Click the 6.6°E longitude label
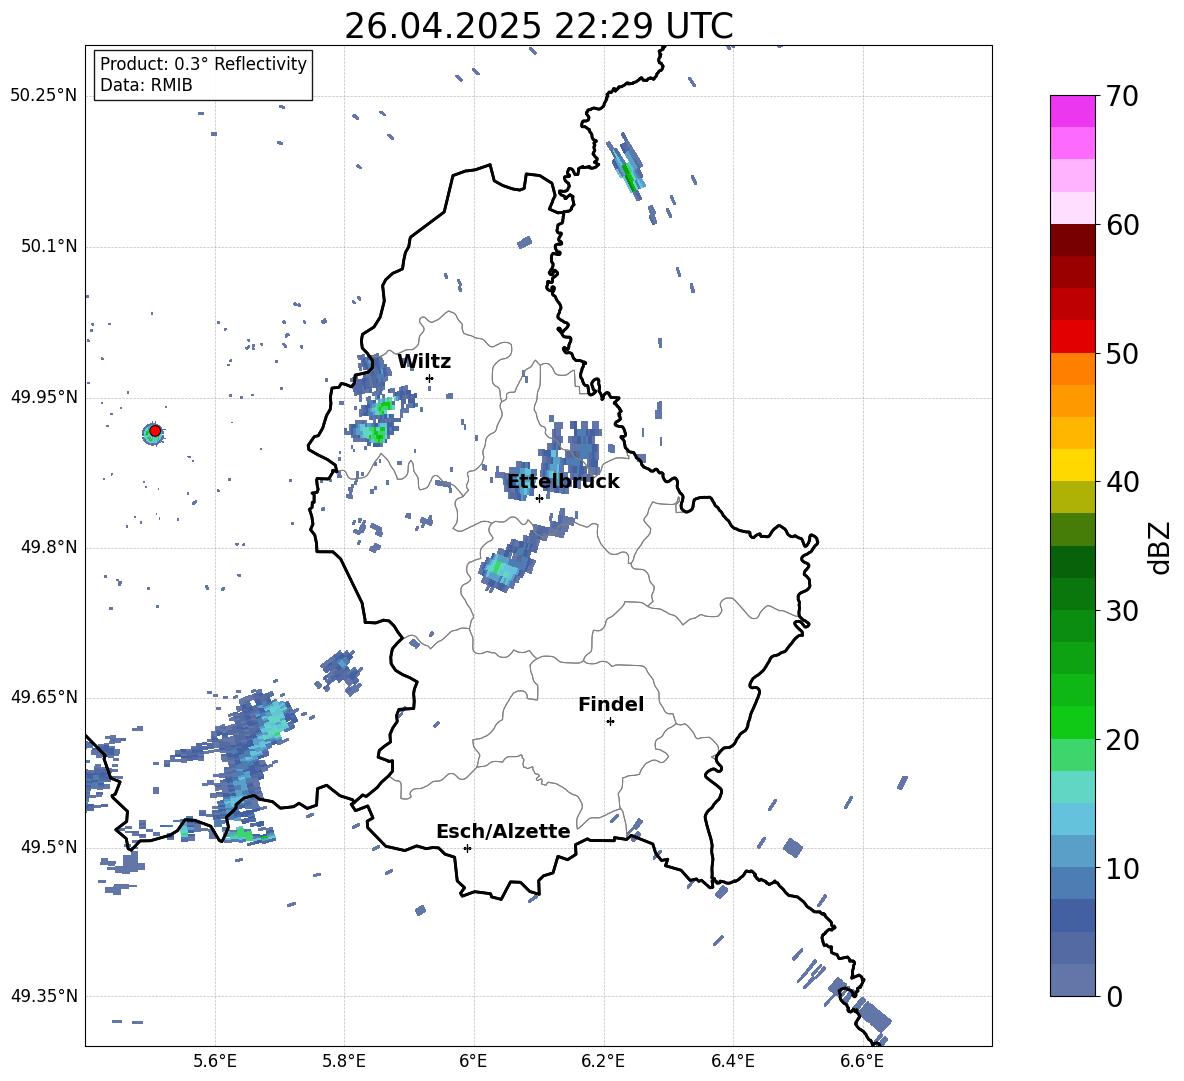 point(862,1062)
